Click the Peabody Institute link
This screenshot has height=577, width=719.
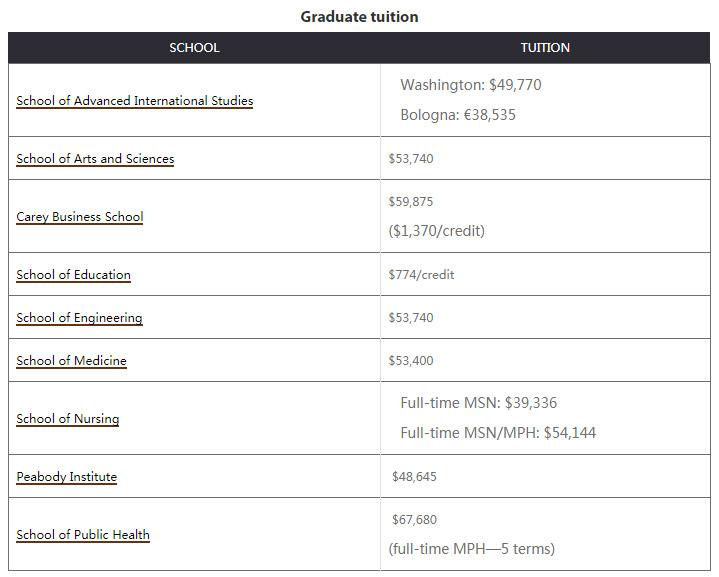(66, 476)
